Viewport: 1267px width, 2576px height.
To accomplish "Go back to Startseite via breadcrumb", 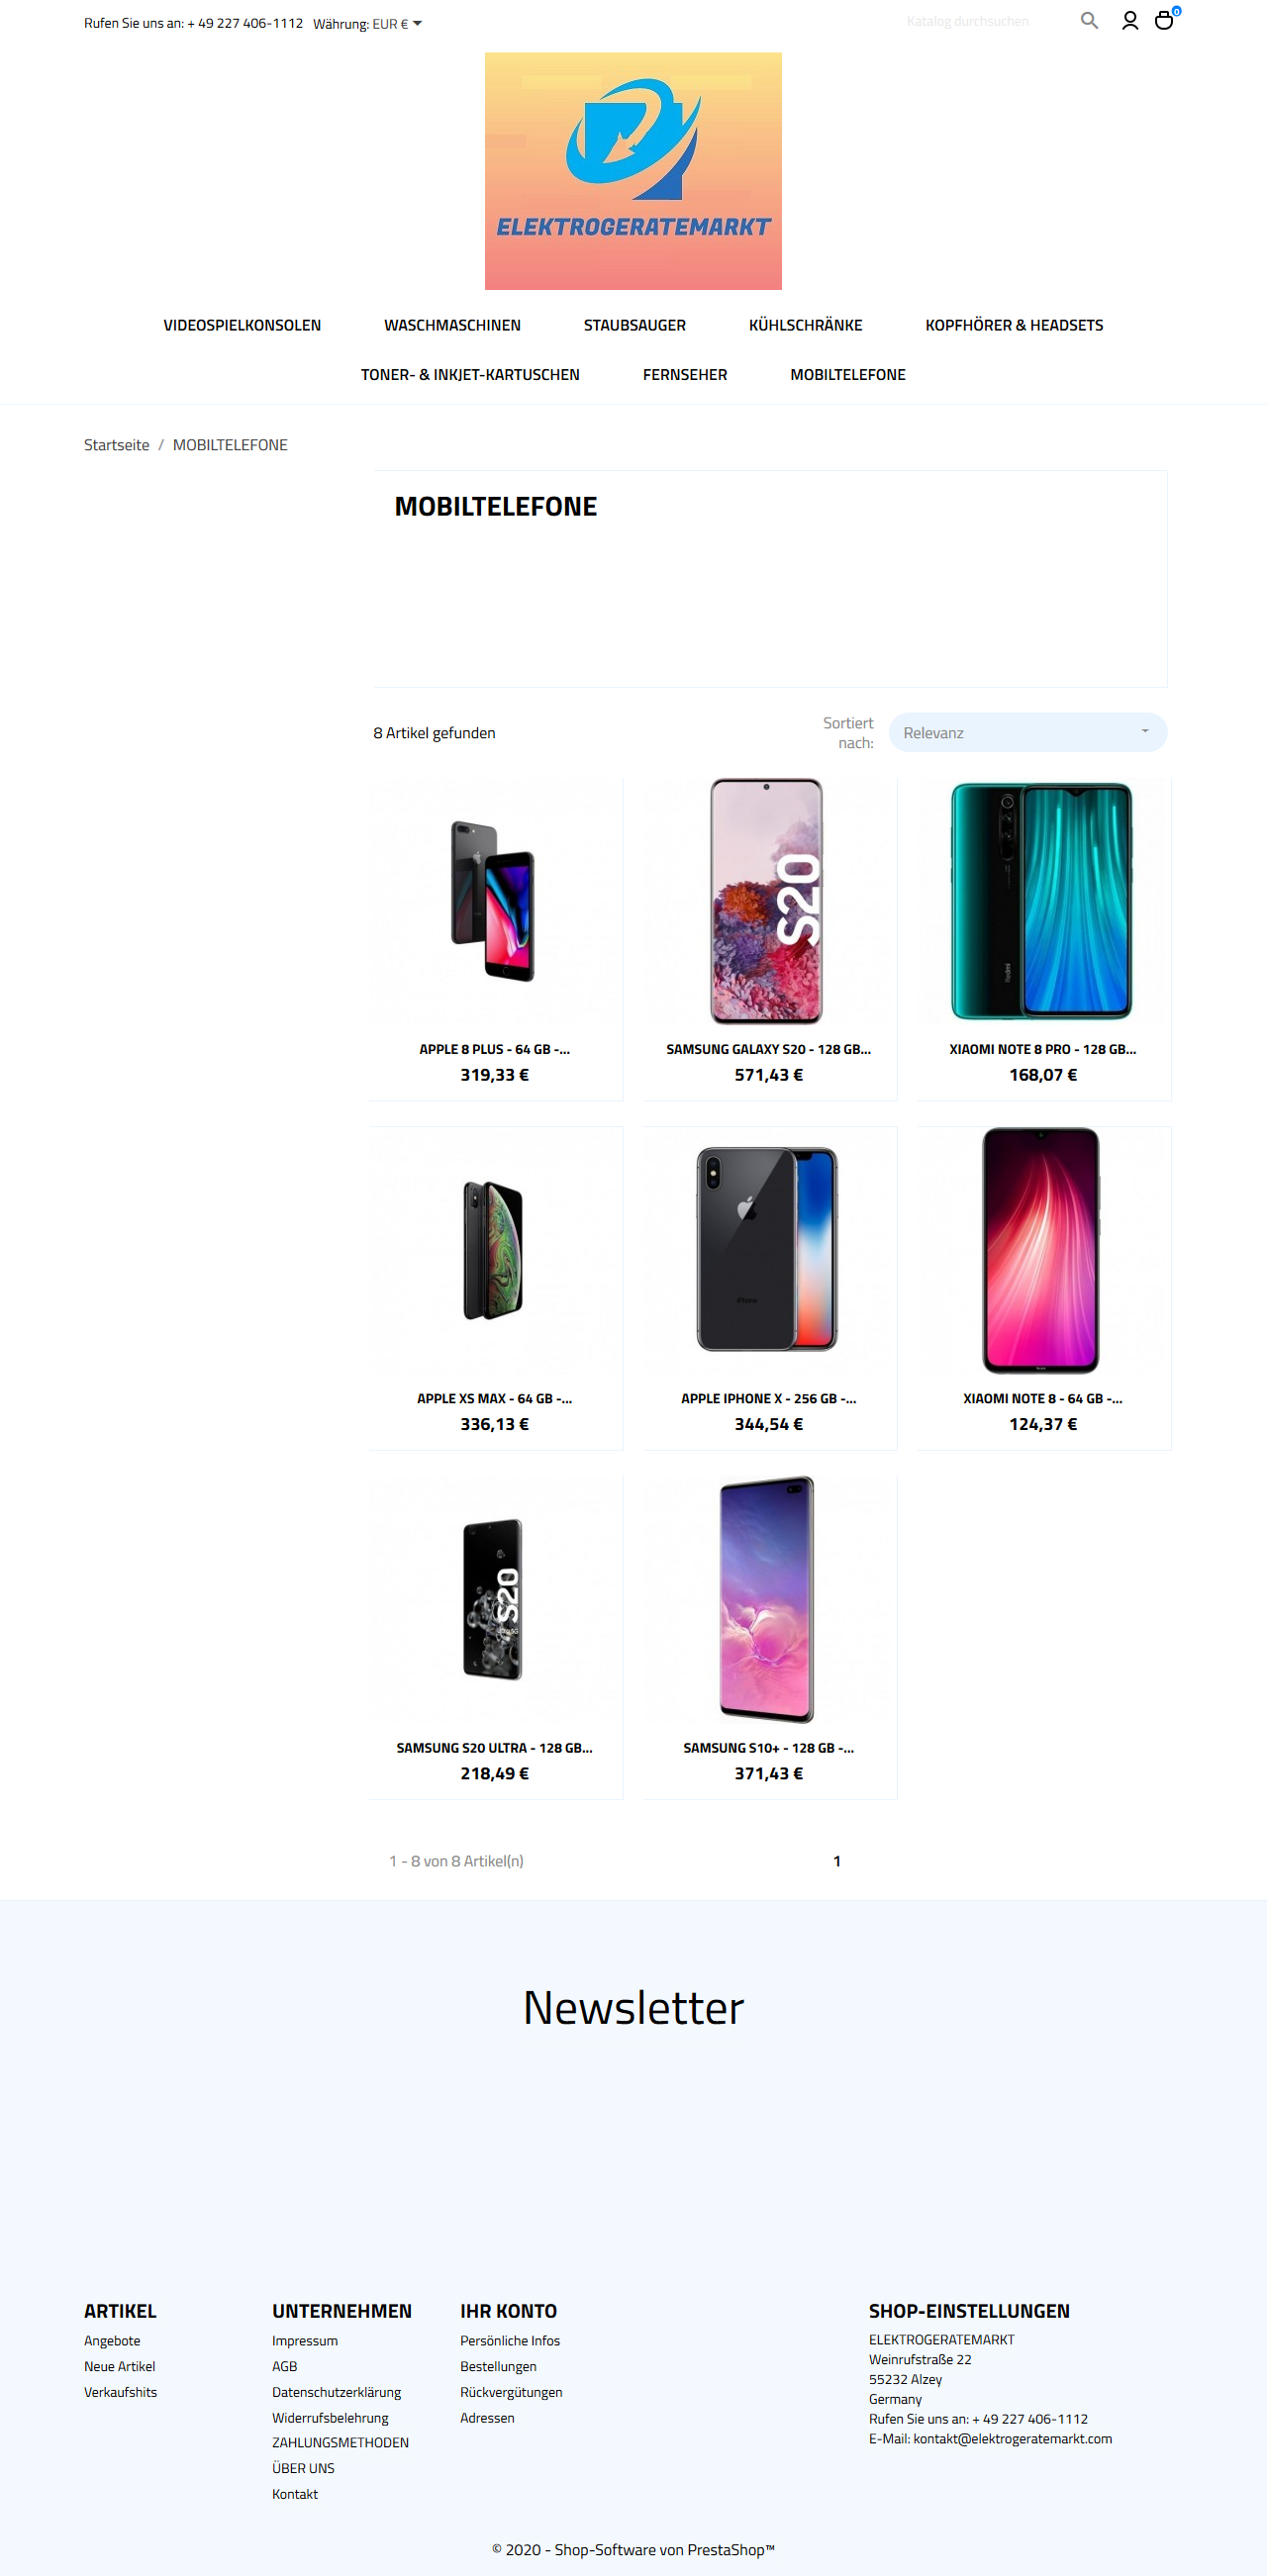I will (117, 445).
